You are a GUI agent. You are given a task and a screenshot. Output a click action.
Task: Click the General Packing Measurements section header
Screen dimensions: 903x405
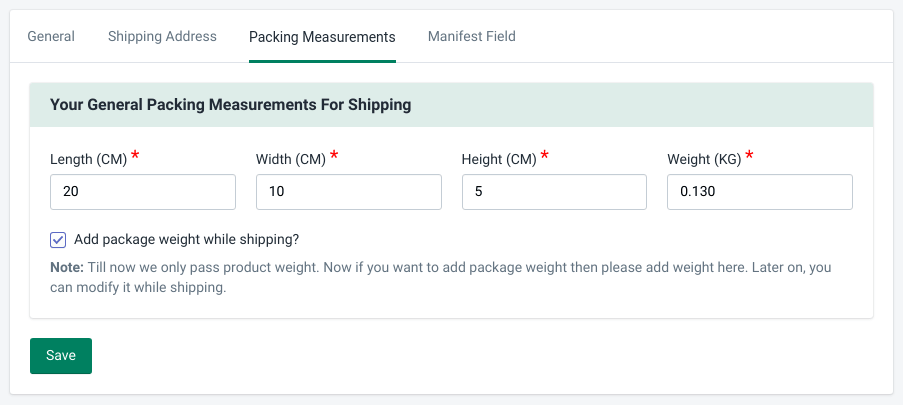click(x=231, y=104)
